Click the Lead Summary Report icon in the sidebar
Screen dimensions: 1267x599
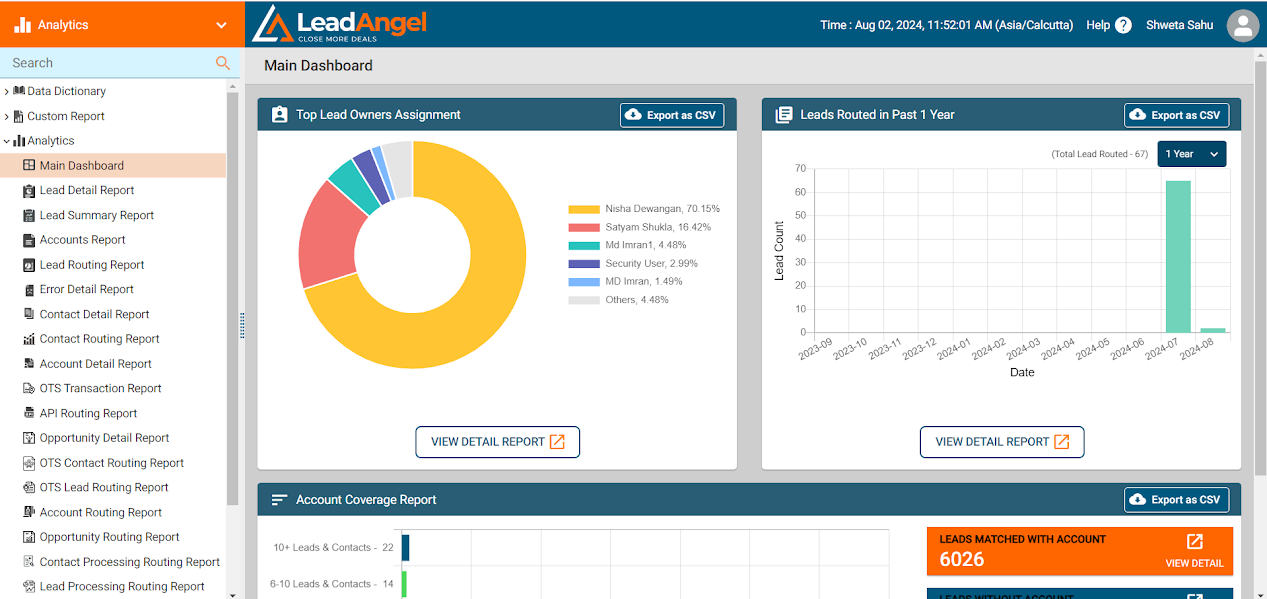(29, 215)
